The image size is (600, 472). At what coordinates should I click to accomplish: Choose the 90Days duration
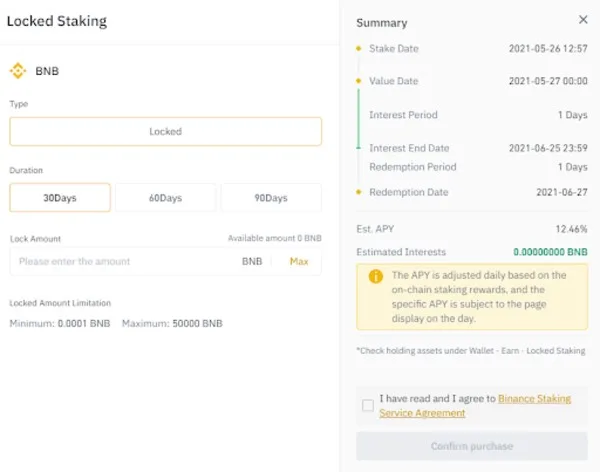[x=270, y=198]
